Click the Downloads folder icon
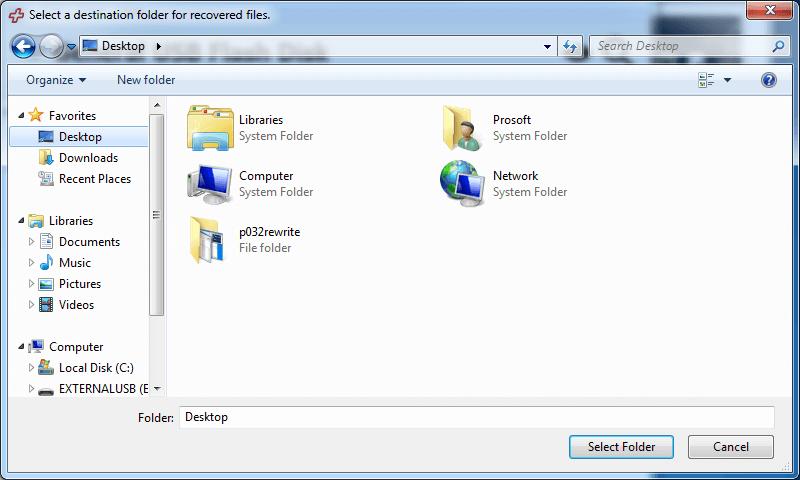 (x=46, y=158)
